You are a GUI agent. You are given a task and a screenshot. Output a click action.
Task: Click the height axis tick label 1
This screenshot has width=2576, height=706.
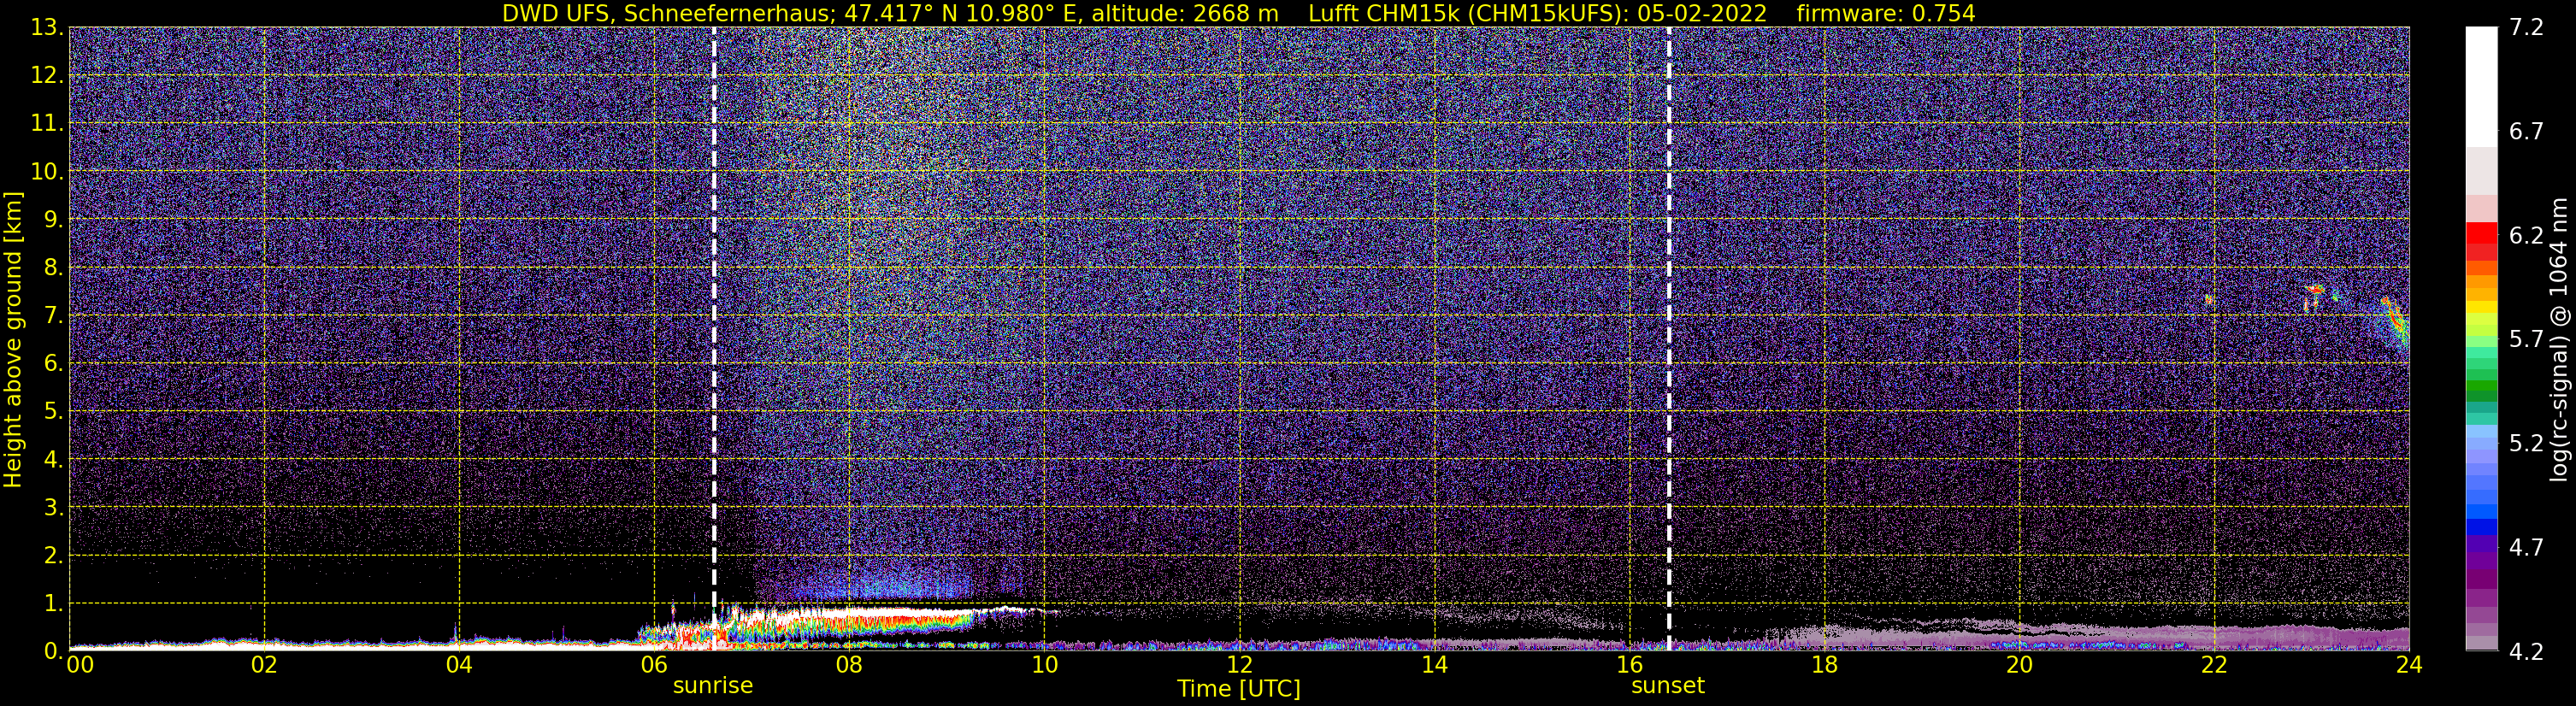click(x=53, y=604)
